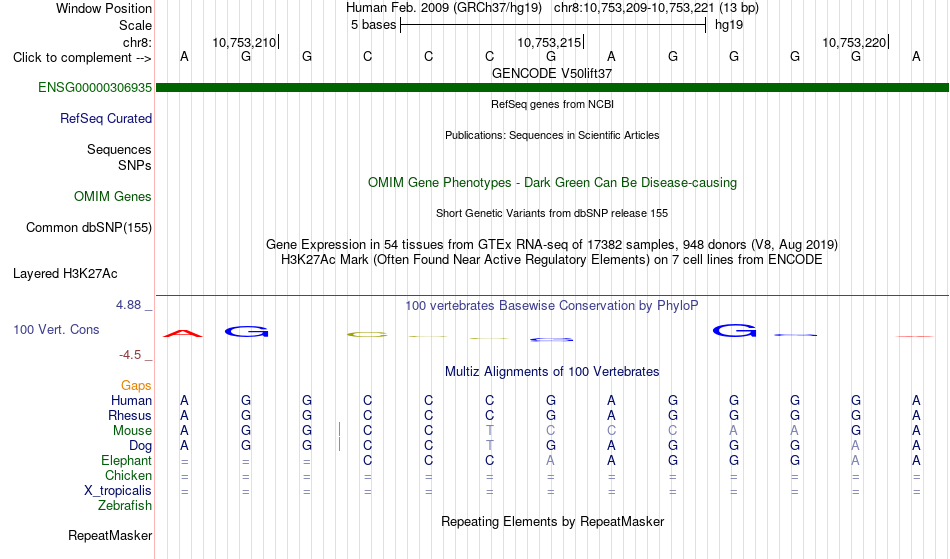The width and height of the screenshot is (950, 559).
Task: Click the -4.5 conservation axis value
Action: (x=130, y=355)
